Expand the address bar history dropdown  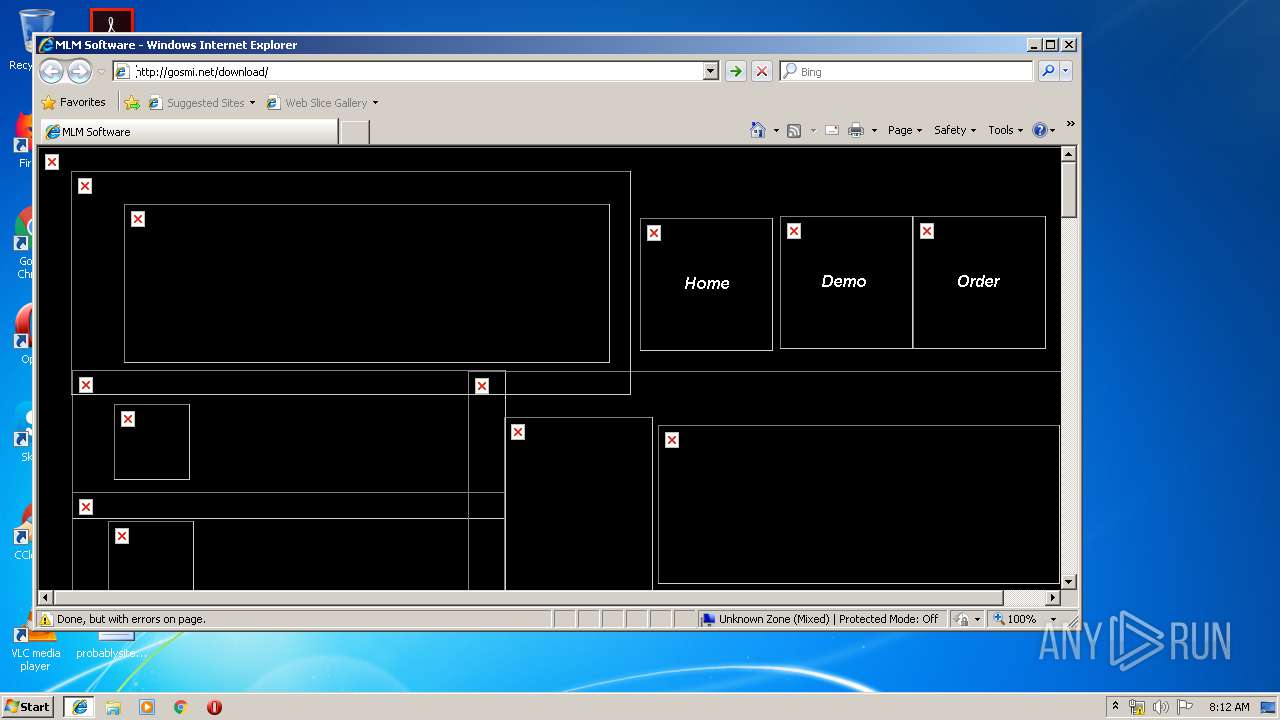point(710,71)
